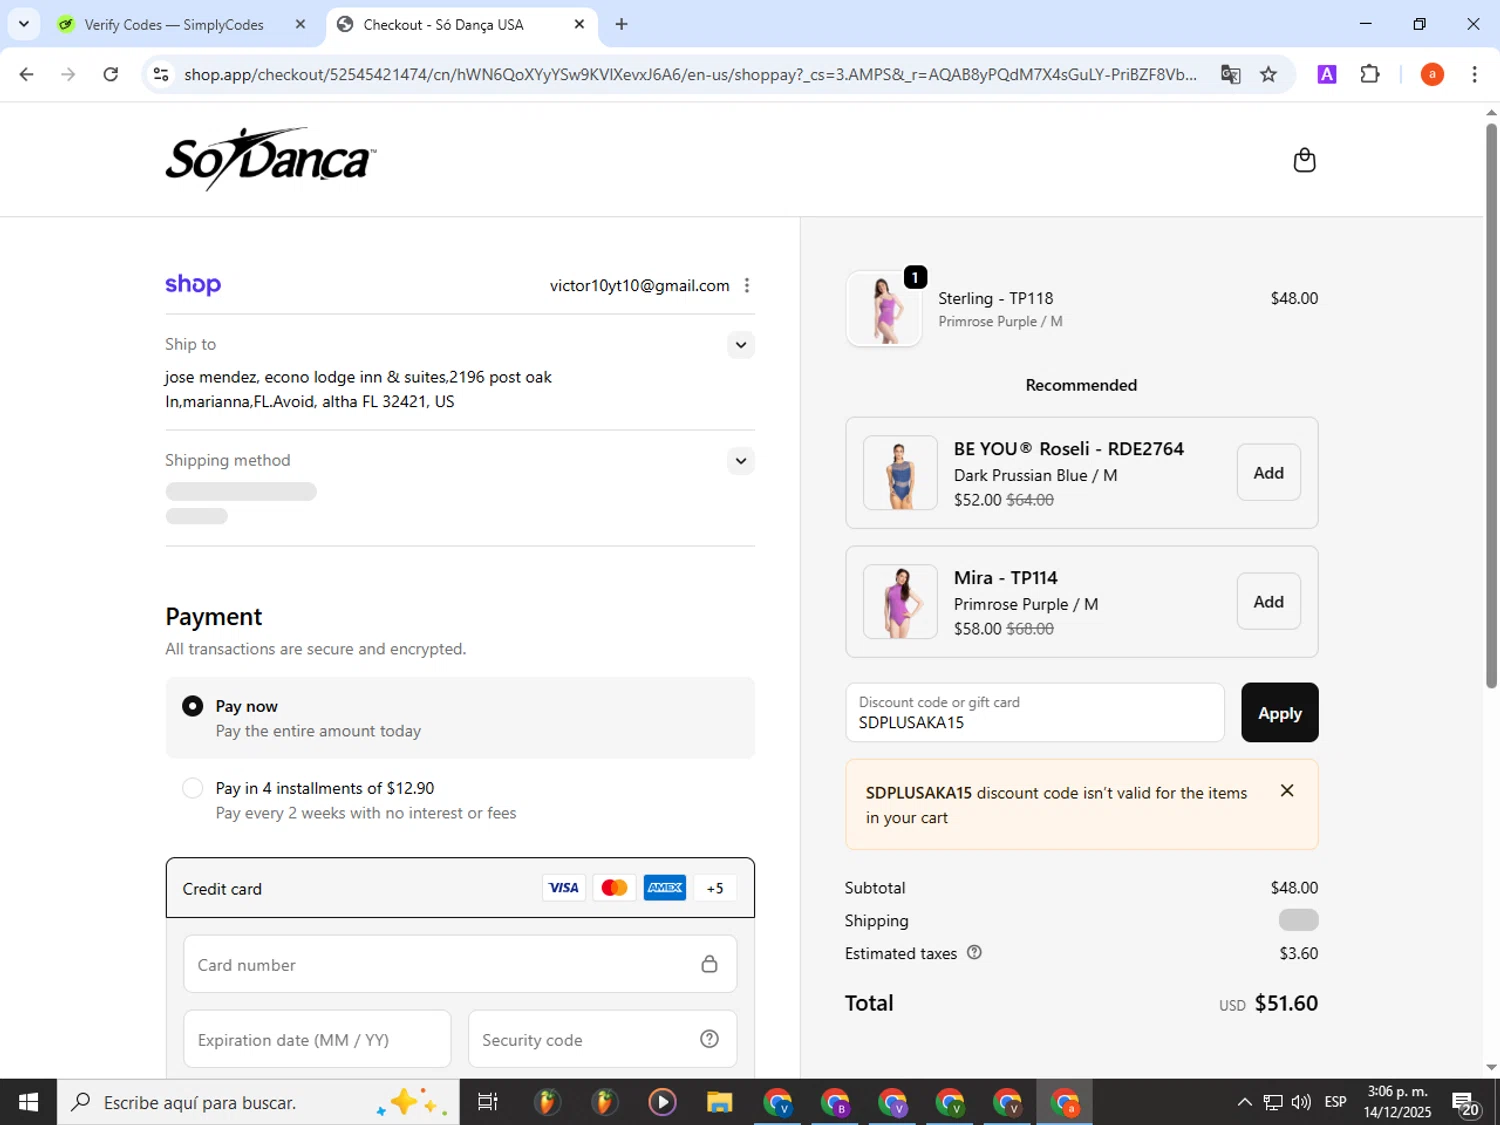Open the tab search dropdown arrow
The image size is (1500, 1125).
(x=24, y=24)
